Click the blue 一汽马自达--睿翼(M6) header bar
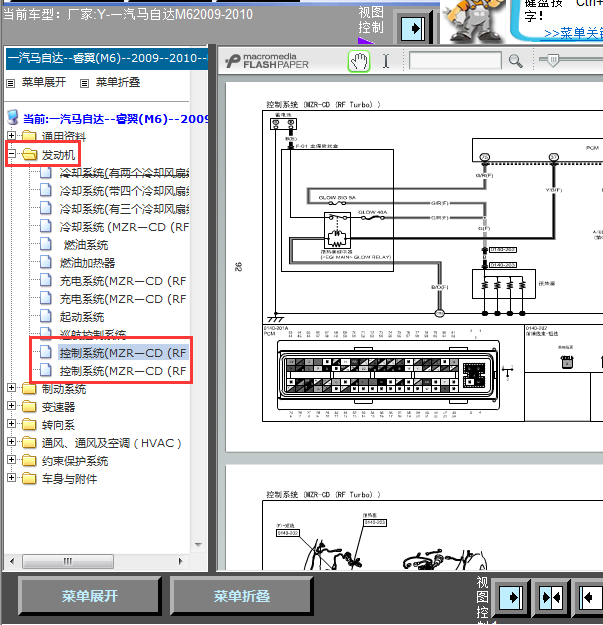This screenshot has height=625, width=603. pyautogui.click(x=107, y=59)
